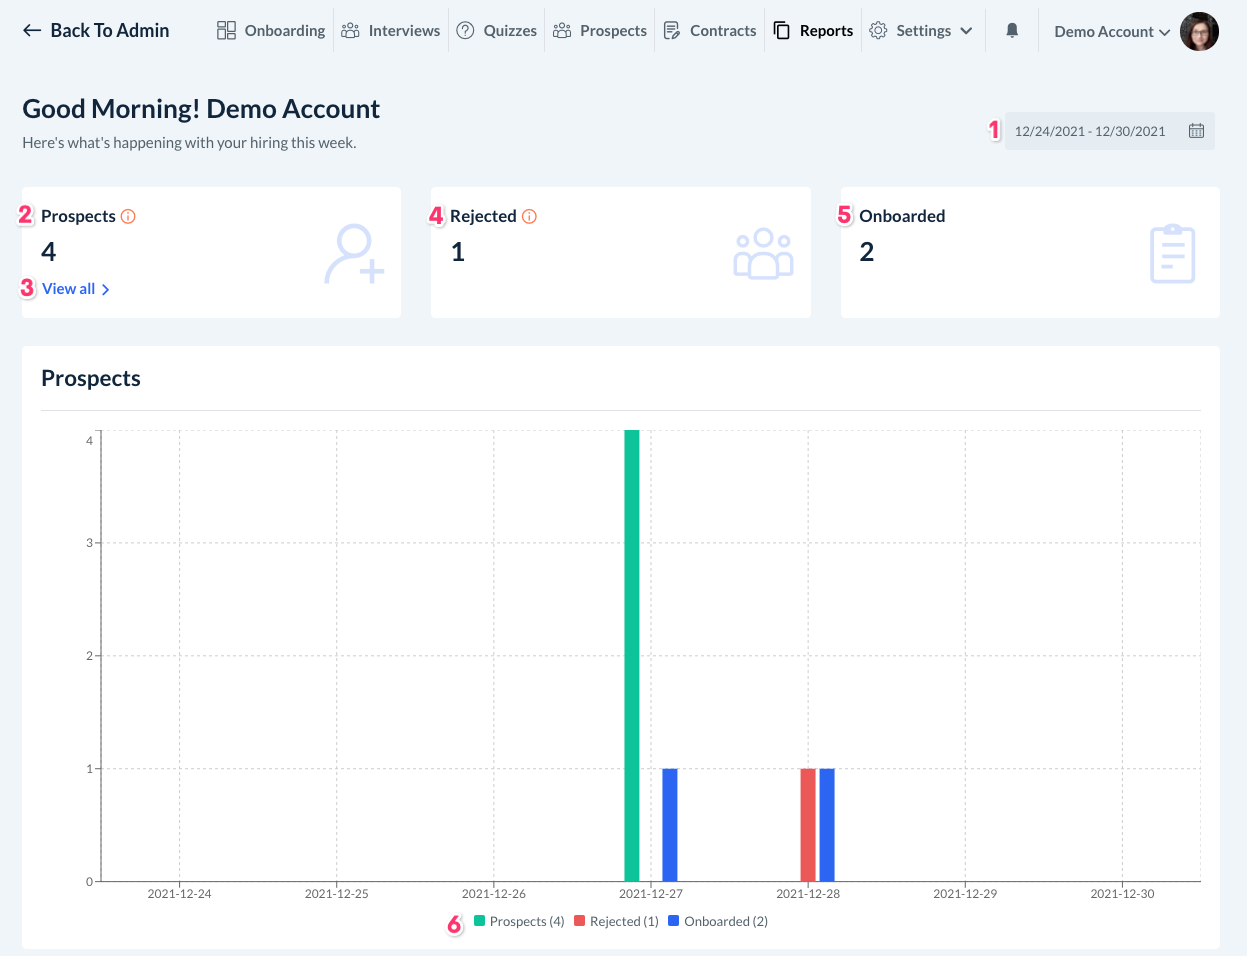Click the green Prospects bar on 2021-12-27
This screenshot has width=1247, height=956.
pyautogui.click(x=631, y=655)
